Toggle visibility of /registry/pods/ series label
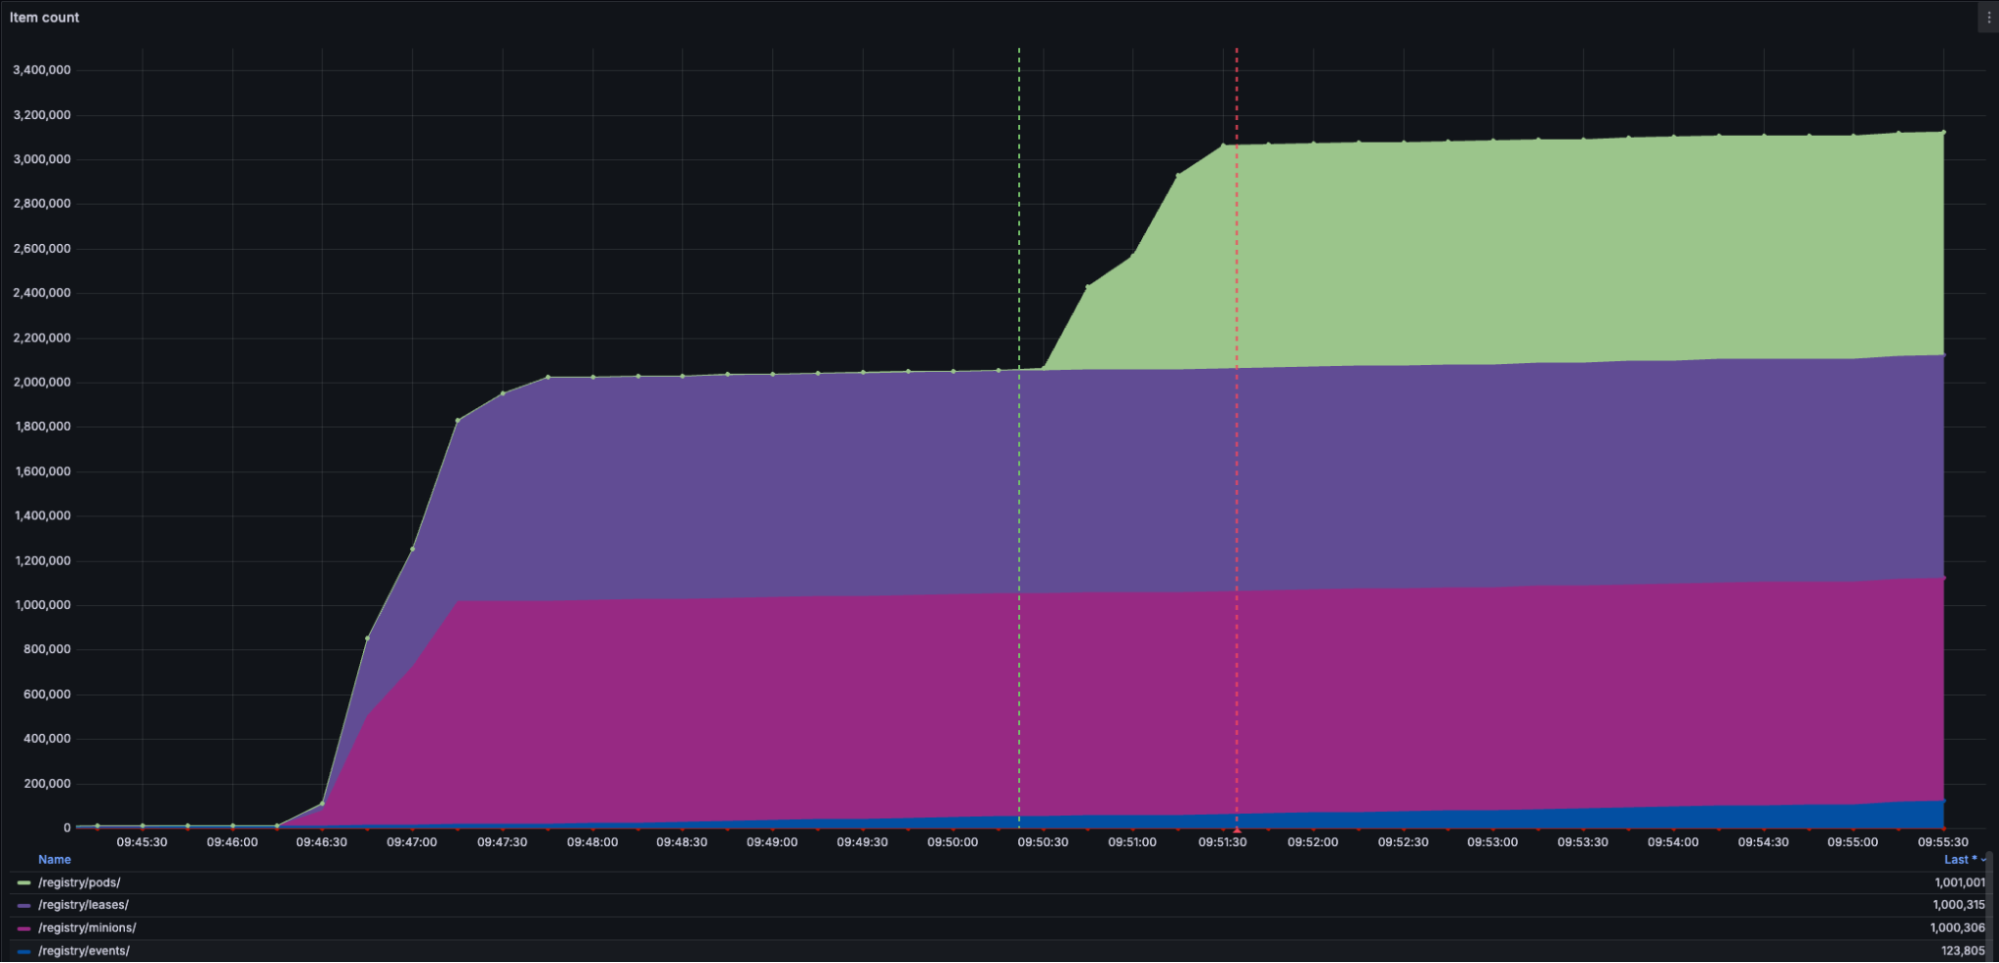 tap(80, 883)
